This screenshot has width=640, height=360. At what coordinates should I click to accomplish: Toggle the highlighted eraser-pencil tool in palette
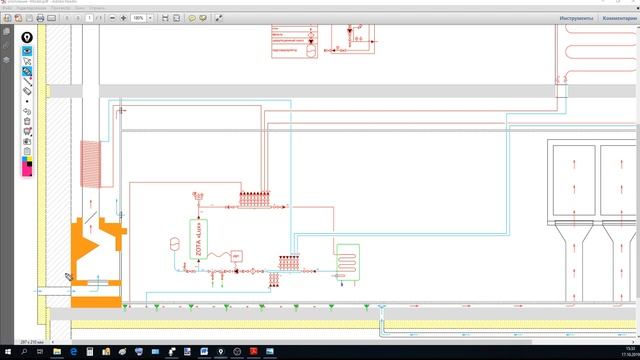point(27,71)
